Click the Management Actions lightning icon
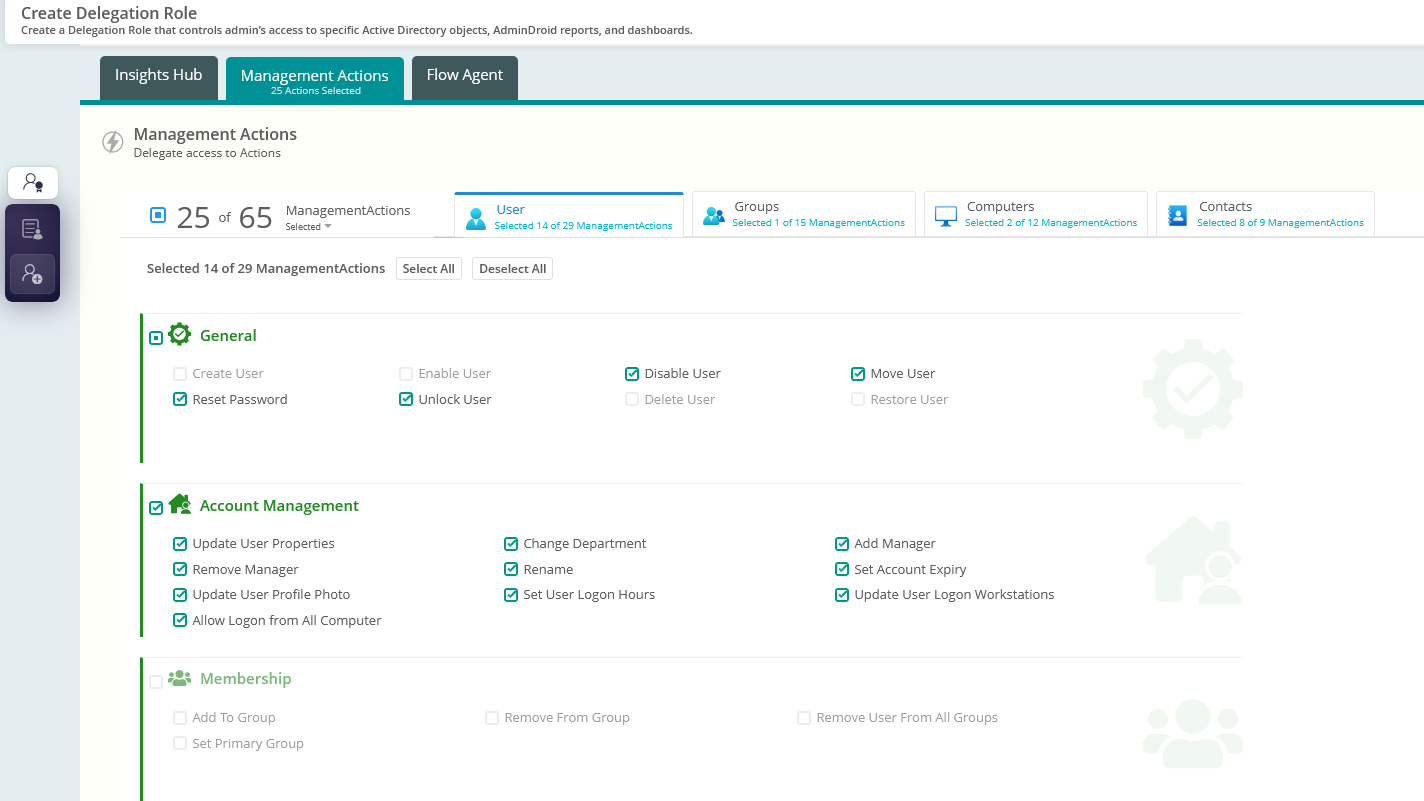The width and height of the screenshot is (1424, 801). tap(112, 141)
